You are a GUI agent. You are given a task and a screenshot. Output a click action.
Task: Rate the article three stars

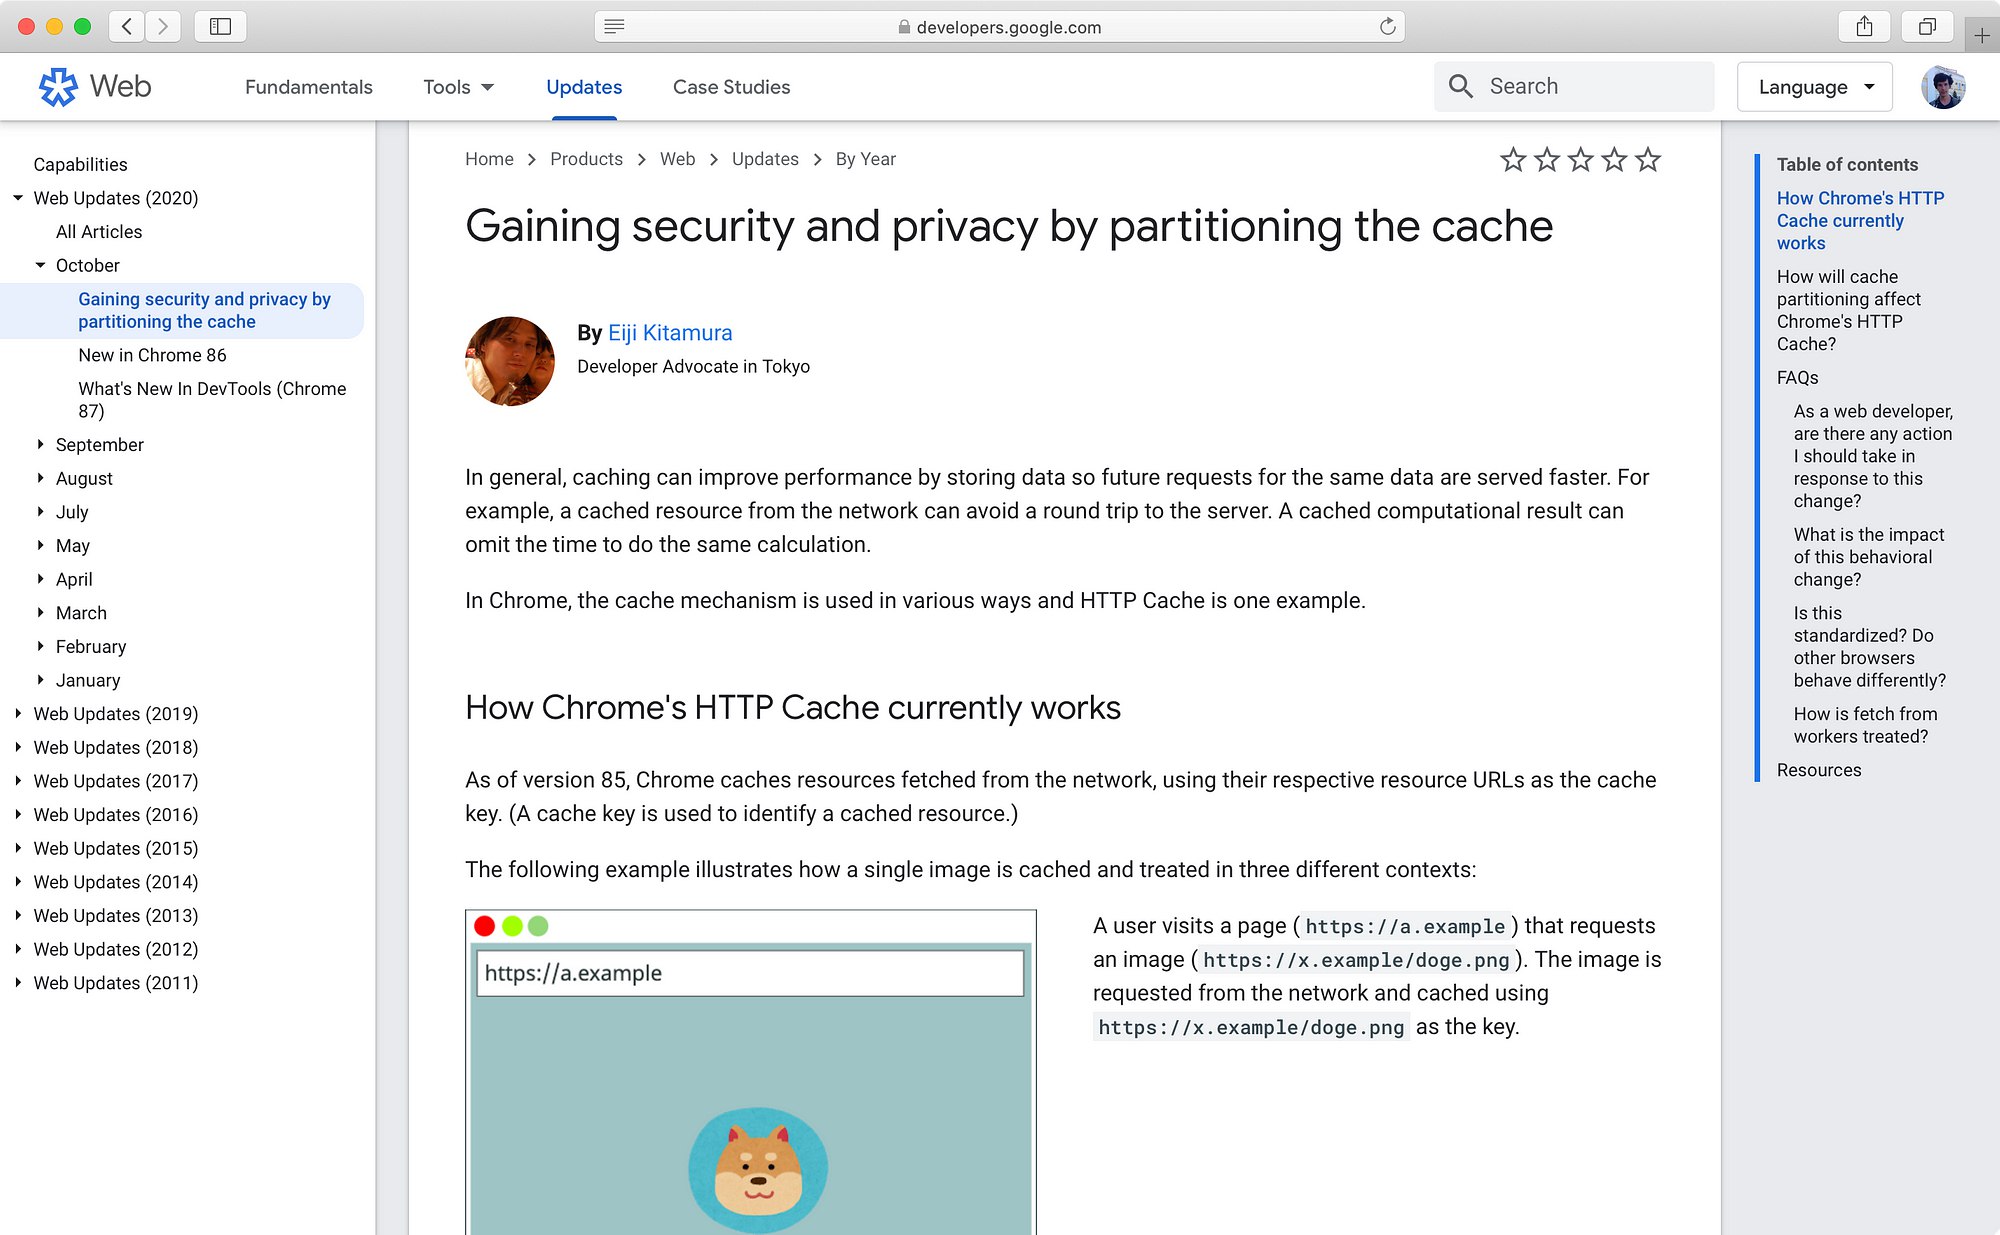pos(1581,160)
